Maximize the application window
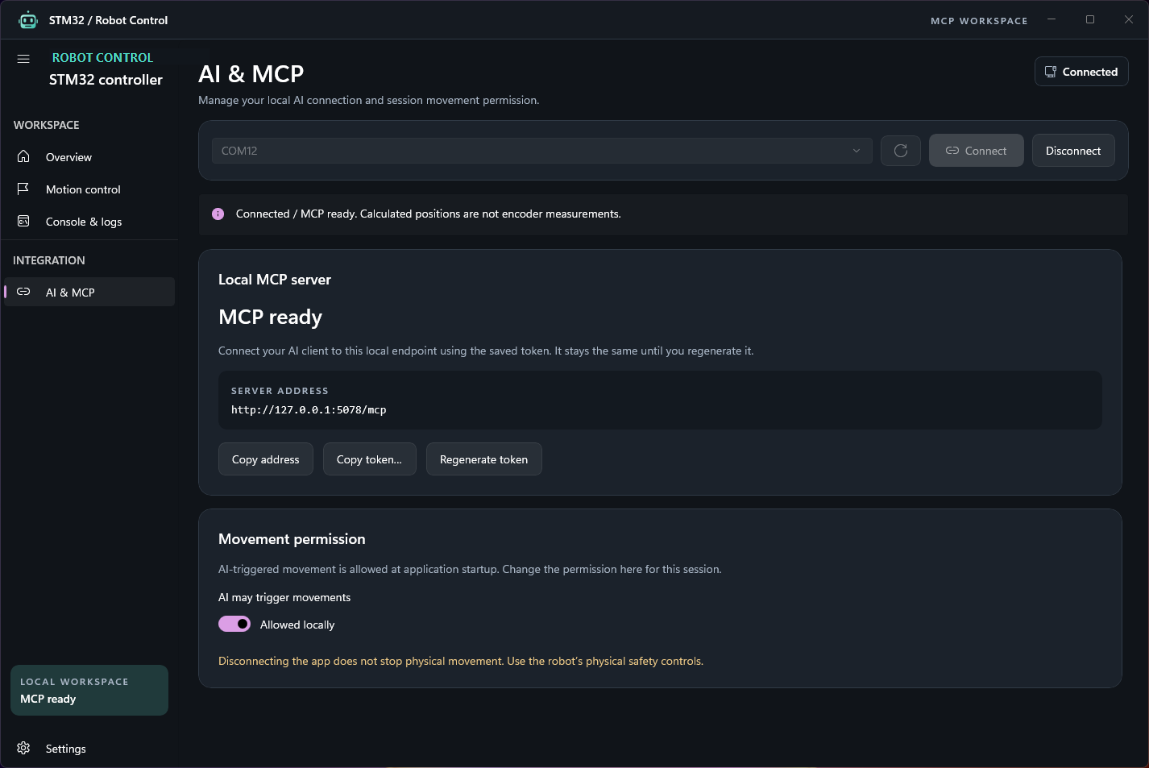Viewport: 1149px width, 768px height. [x=1090, y=20]
